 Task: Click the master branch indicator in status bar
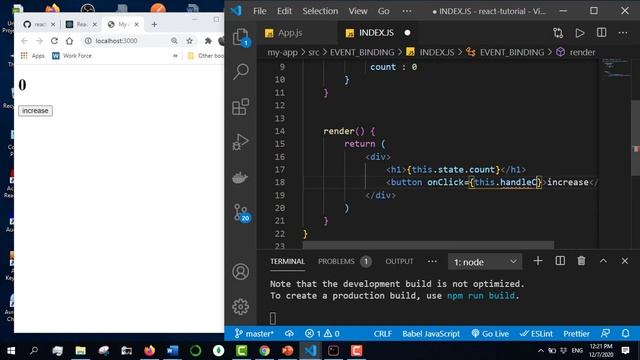254,333
